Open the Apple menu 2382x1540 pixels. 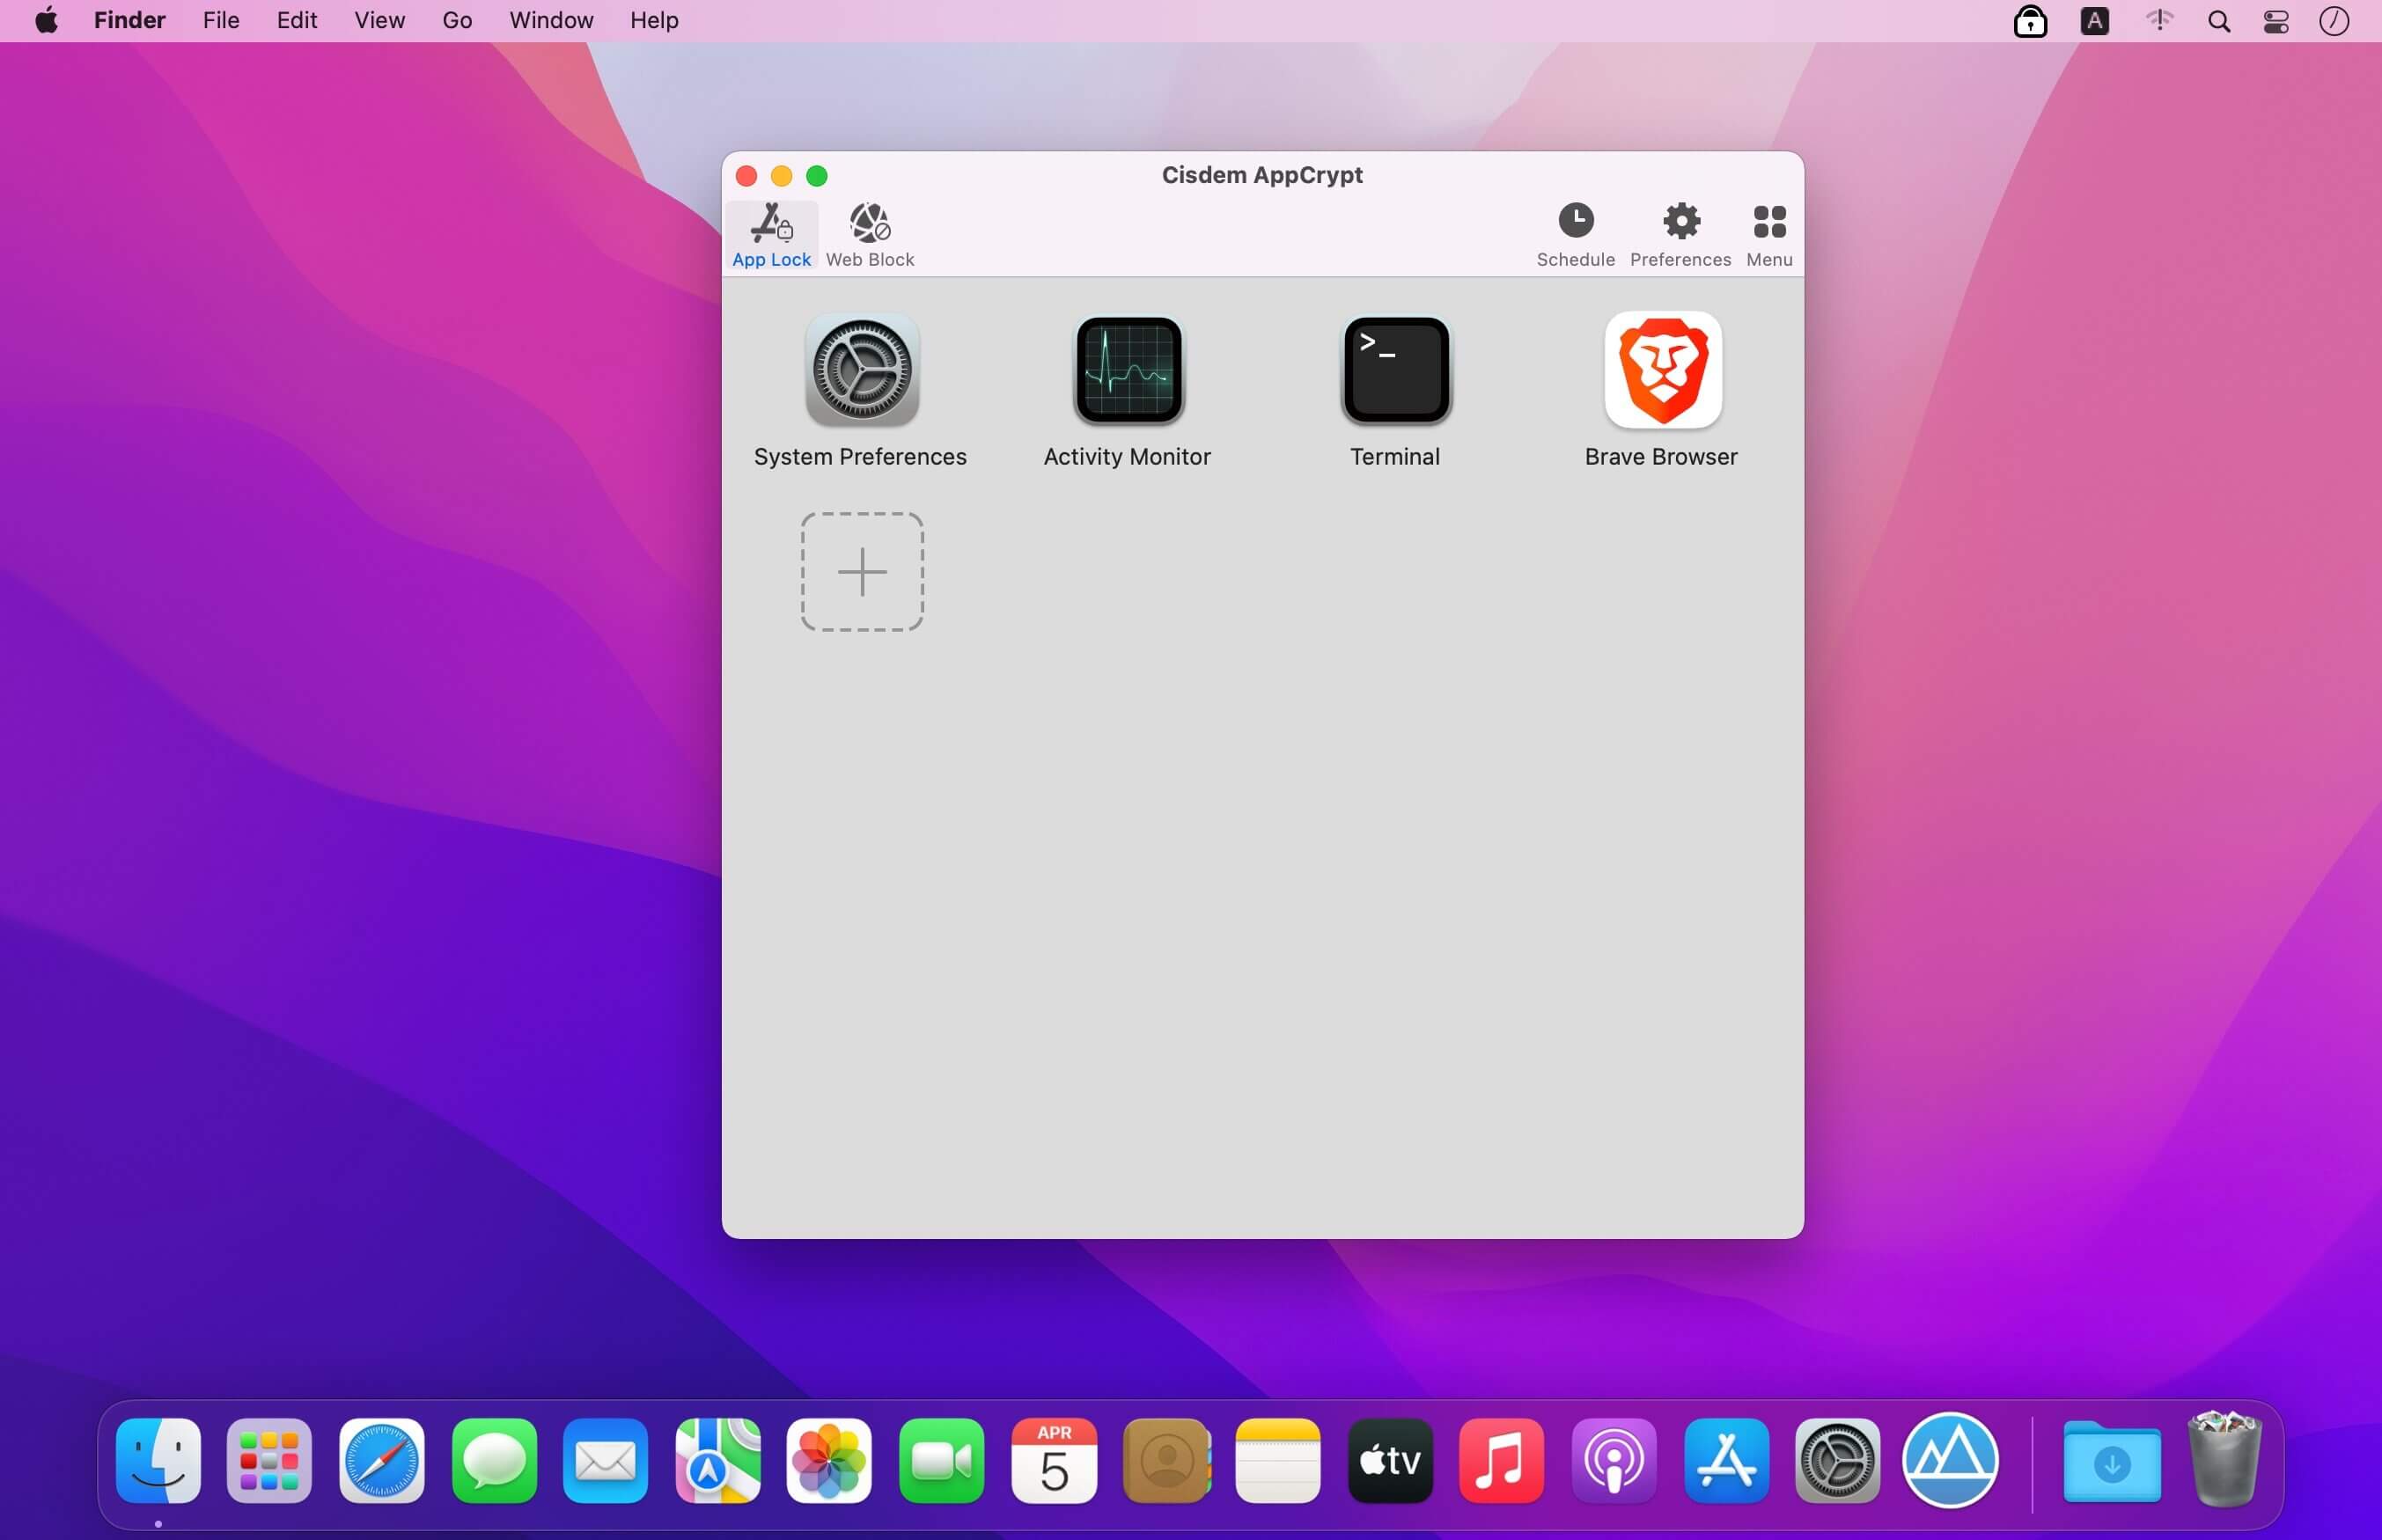46,20
